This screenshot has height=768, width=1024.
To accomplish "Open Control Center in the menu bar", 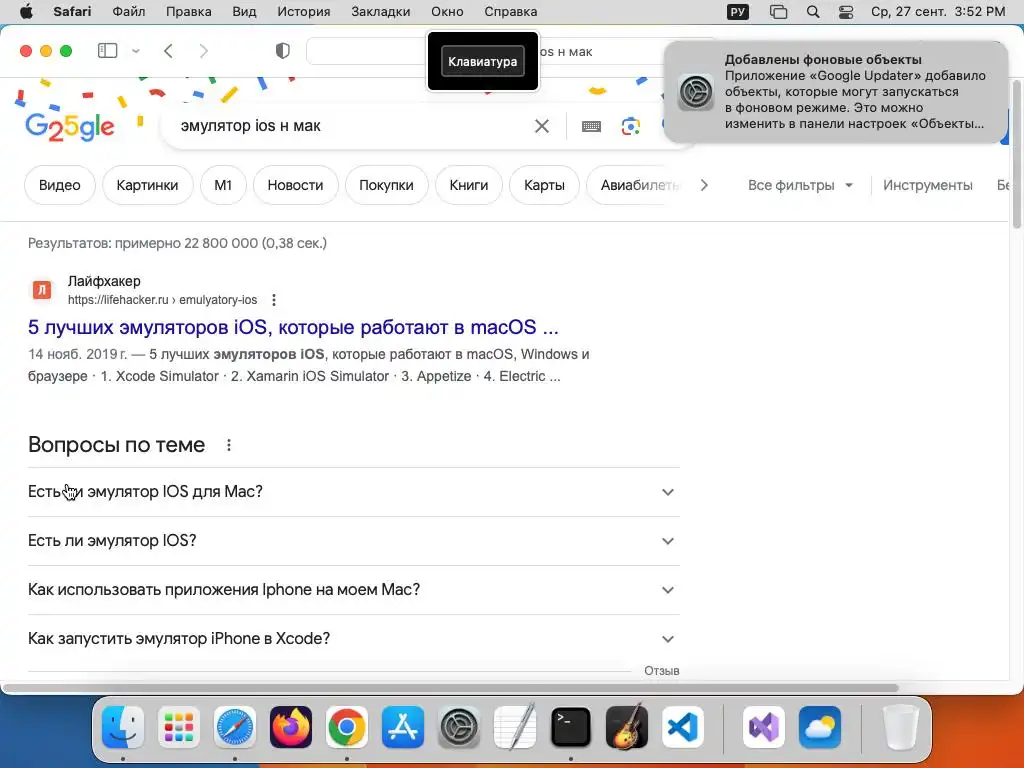I will [846, 12].
